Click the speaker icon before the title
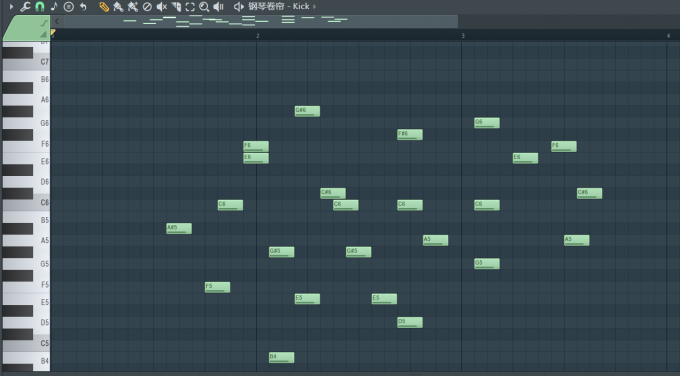Image resolution: width=680 pixels, height=376 pixels. (239, 7)
